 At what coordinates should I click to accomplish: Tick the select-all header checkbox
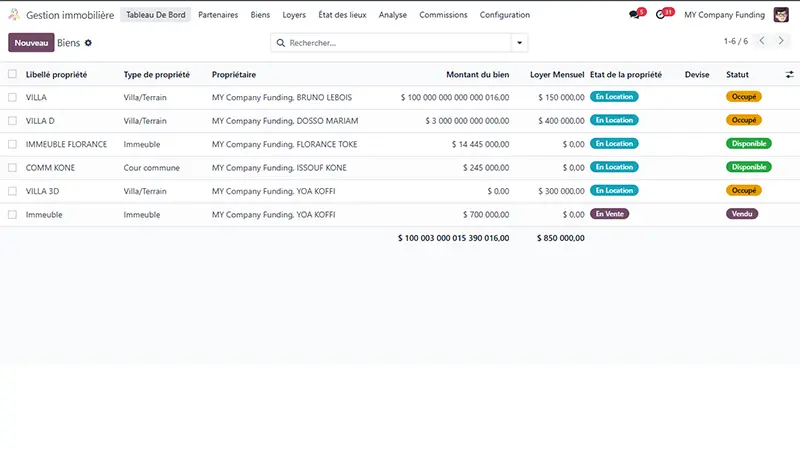(x=13, y=75)
